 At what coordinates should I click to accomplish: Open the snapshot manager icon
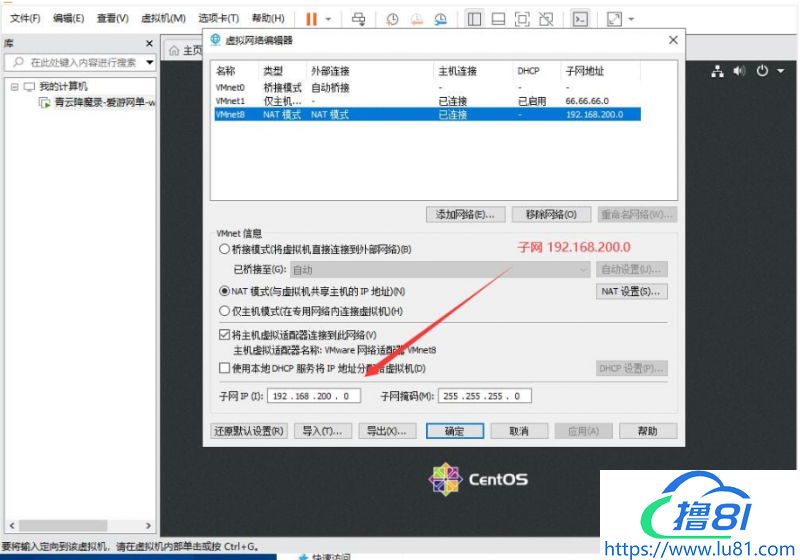440,18
